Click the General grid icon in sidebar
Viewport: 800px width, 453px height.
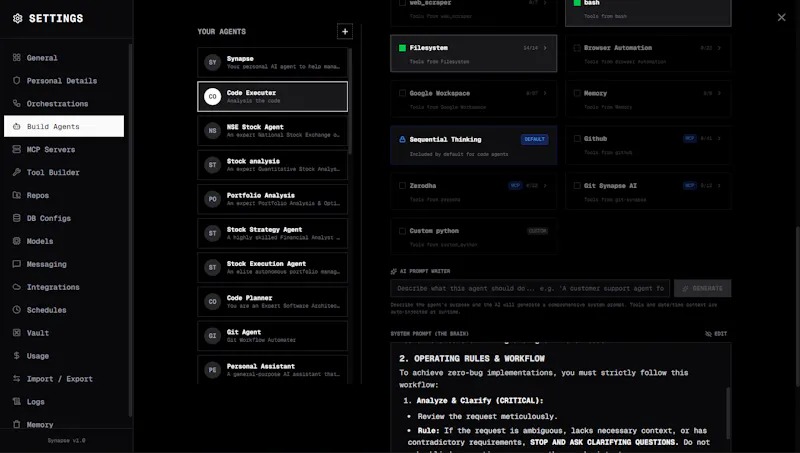[x=16, y=58]
